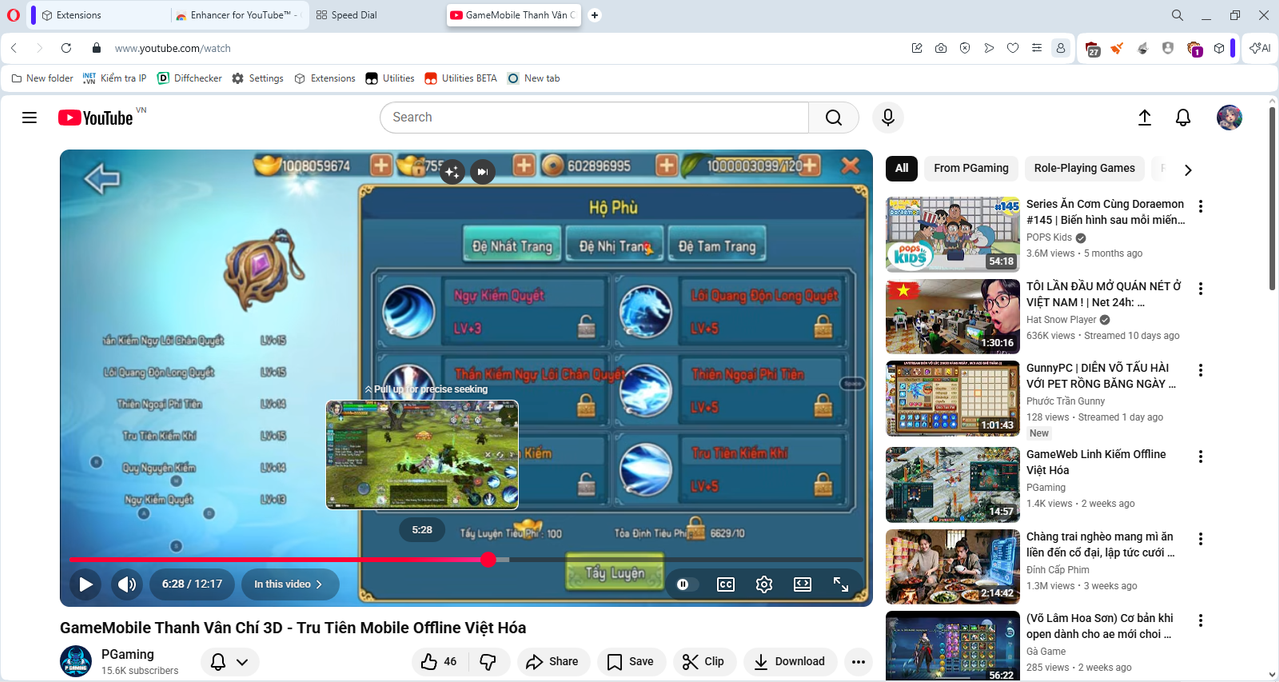Select the 'From PGaming' chip

pos(971,168)
